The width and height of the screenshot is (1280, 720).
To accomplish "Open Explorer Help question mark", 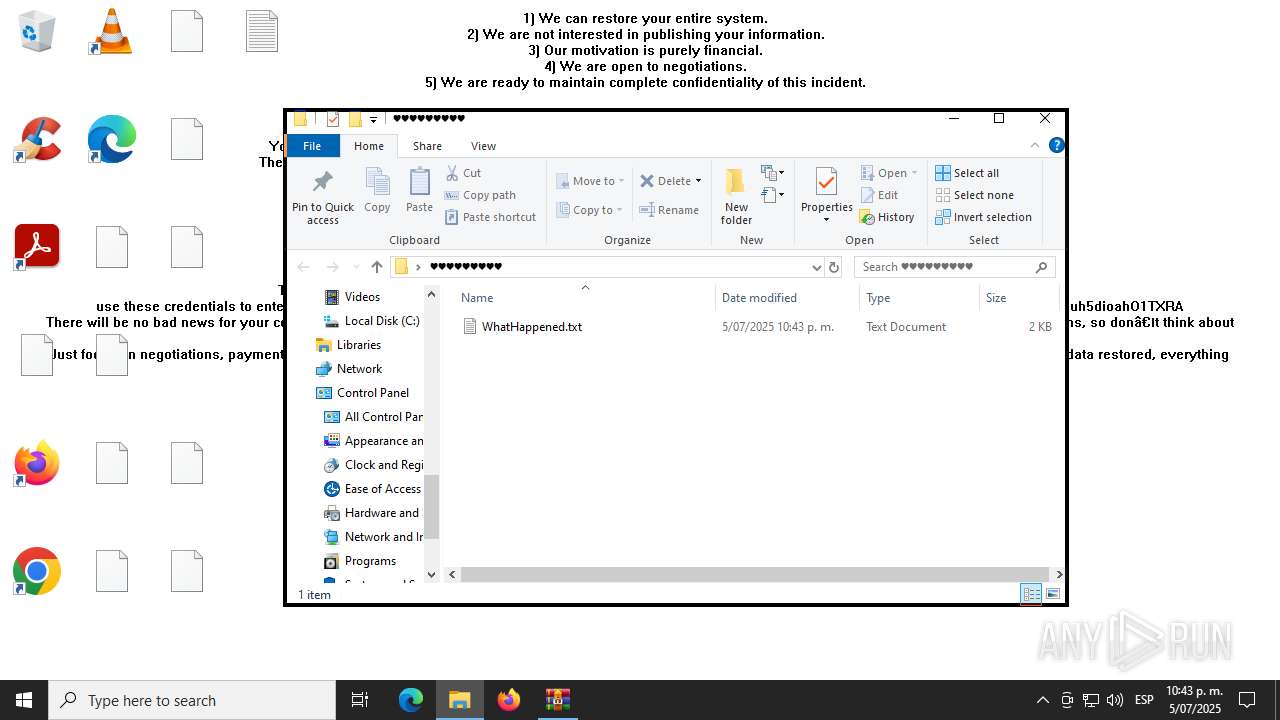I will pyautogui.click(x=1056, y=145).
